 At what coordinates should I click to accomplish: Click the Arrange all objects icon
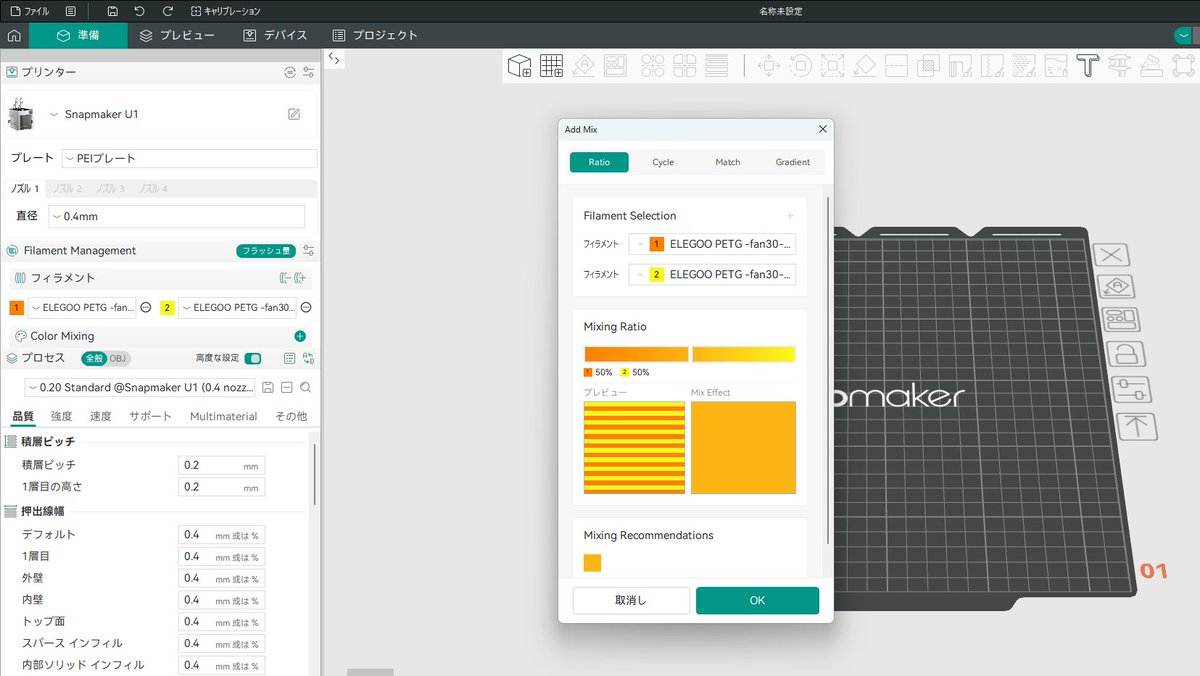(616, 66)
